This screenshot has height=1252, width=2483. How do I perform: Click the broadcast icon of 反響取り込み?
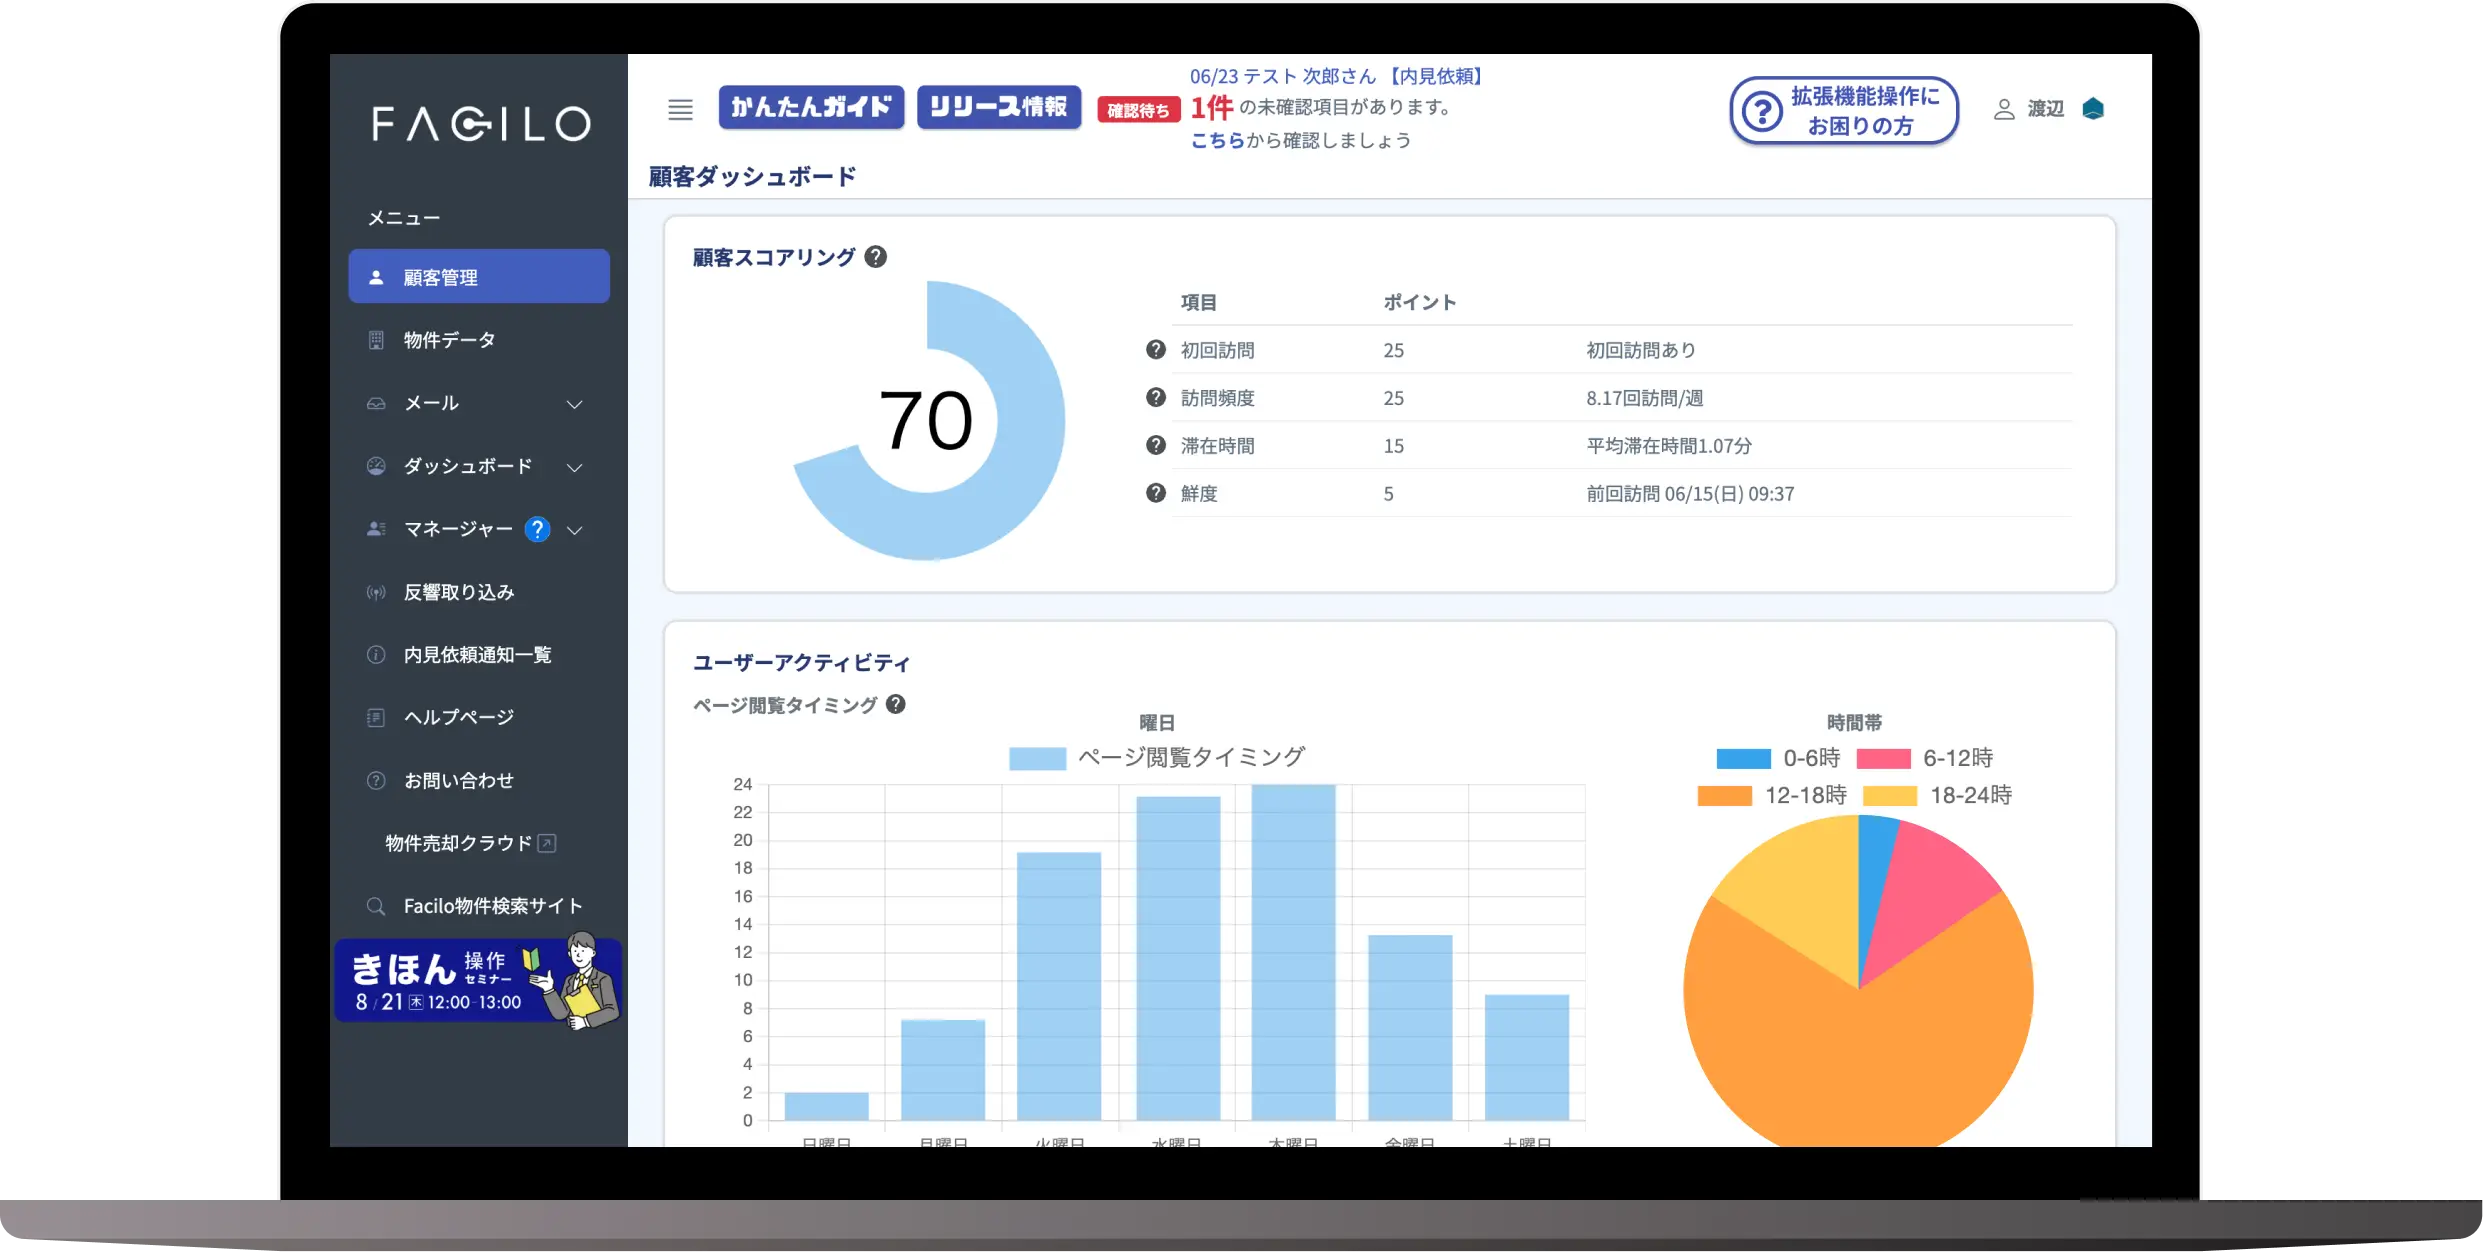pyautogui.click(x=376, y=592)
